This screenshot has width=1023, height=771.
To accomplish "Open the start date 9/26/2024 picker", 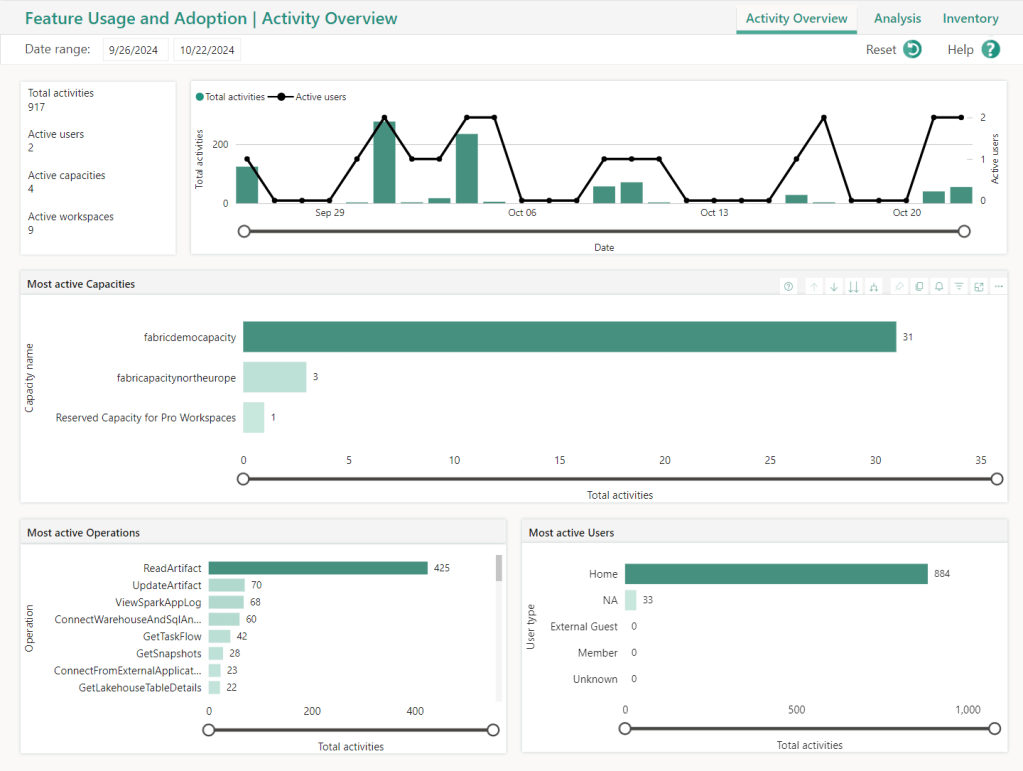I will pyautogui.click(x=135, y=50).
